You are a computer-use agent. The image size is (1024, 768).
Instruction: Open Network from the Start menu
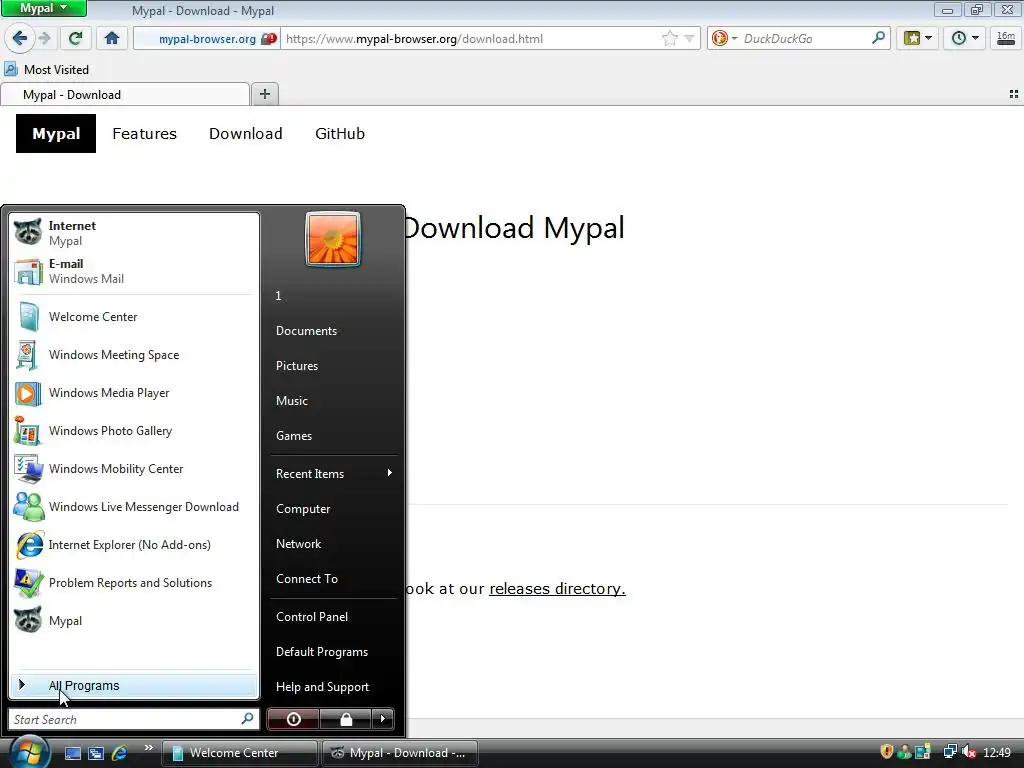[333, 543]
